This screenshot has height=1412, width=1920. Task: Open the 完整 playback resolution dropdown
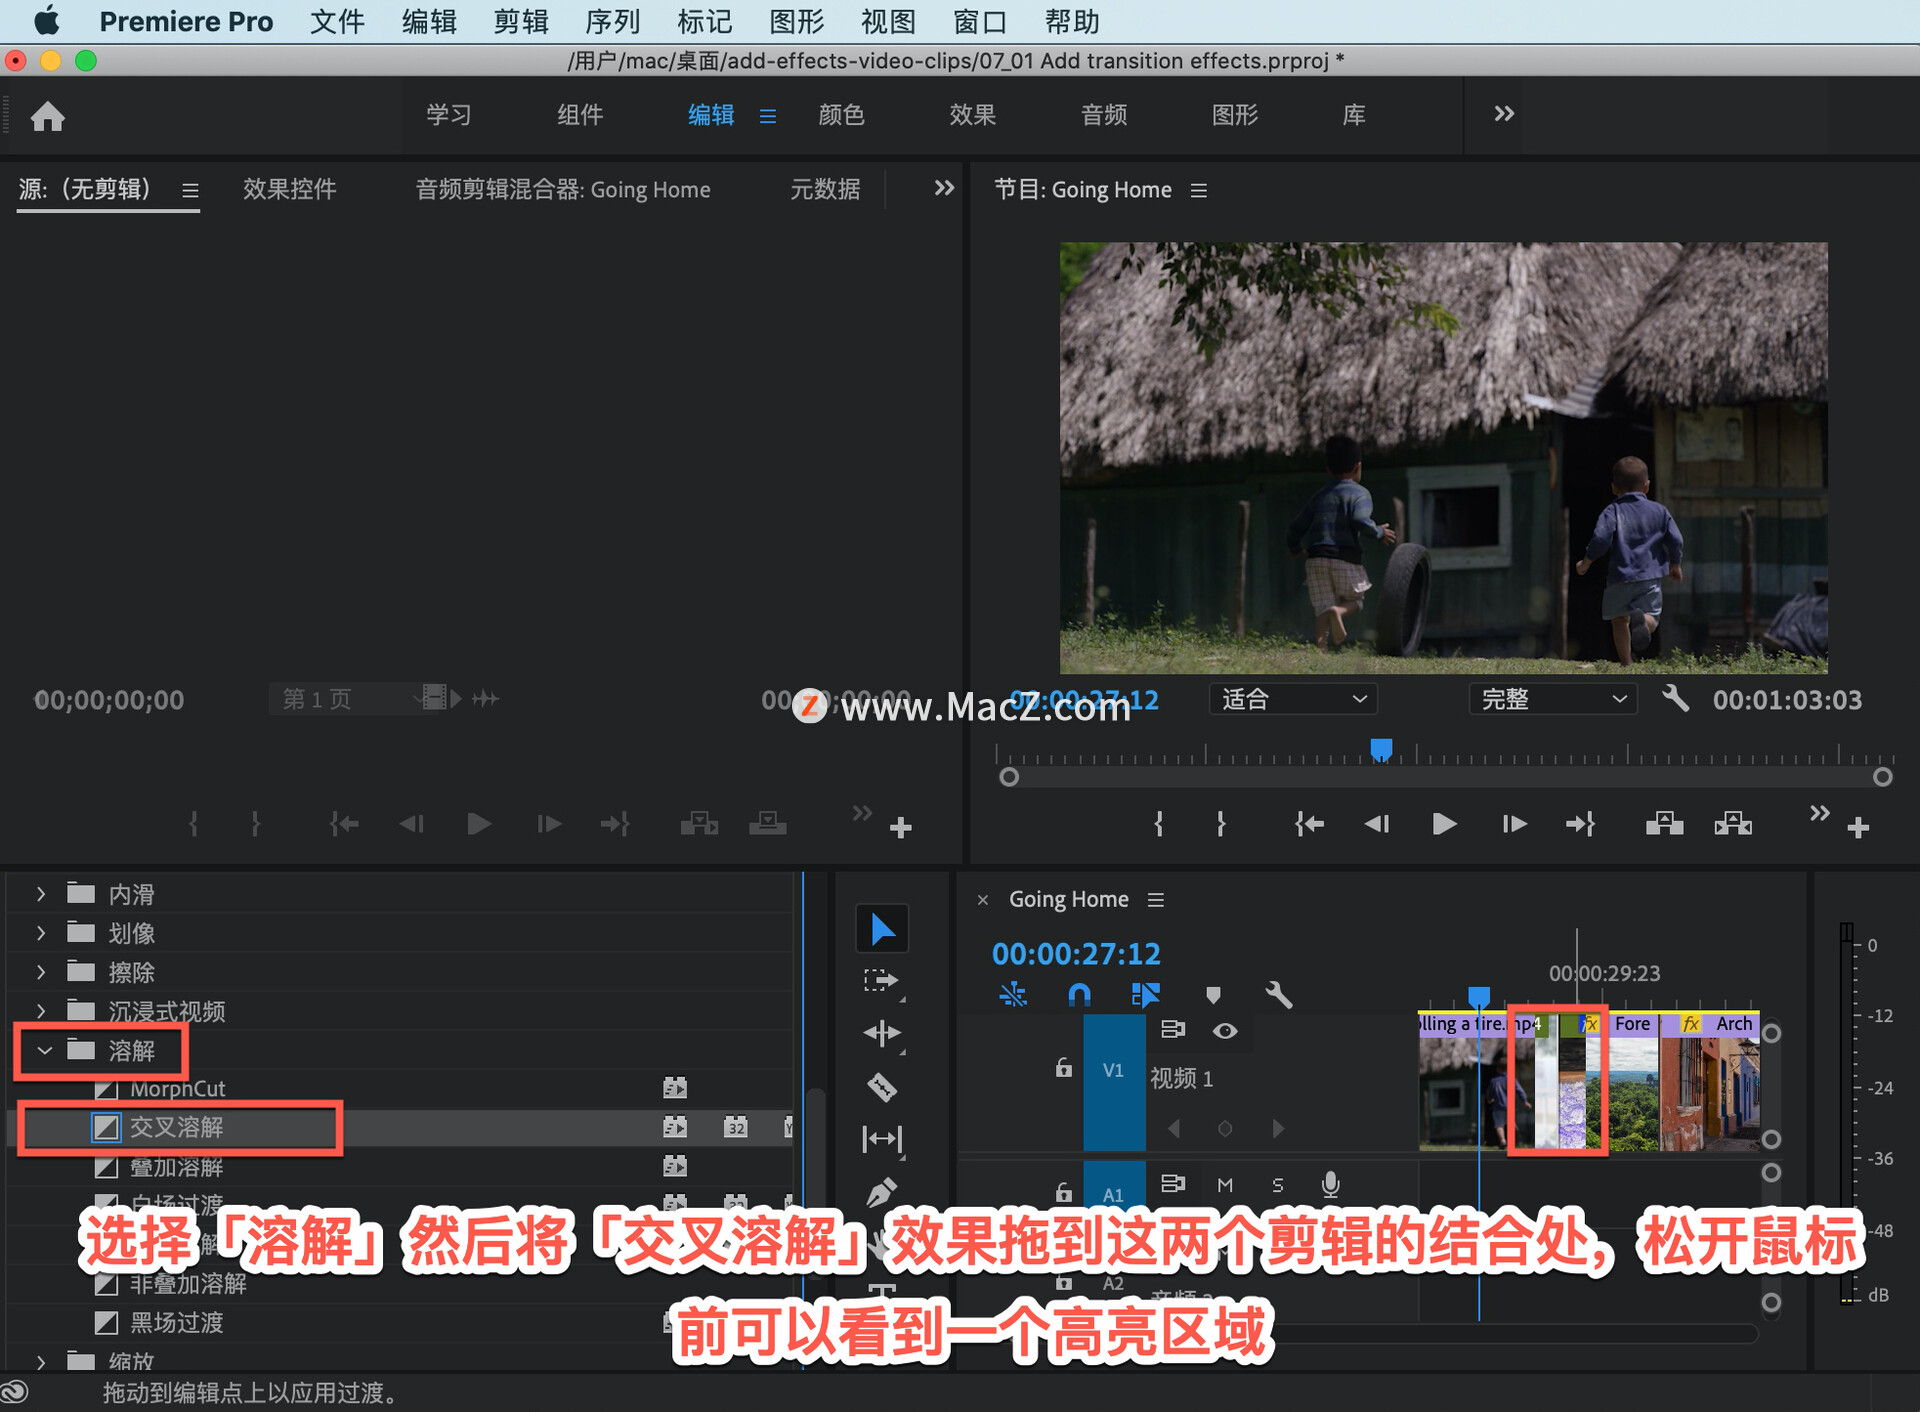coord(1553,698)
